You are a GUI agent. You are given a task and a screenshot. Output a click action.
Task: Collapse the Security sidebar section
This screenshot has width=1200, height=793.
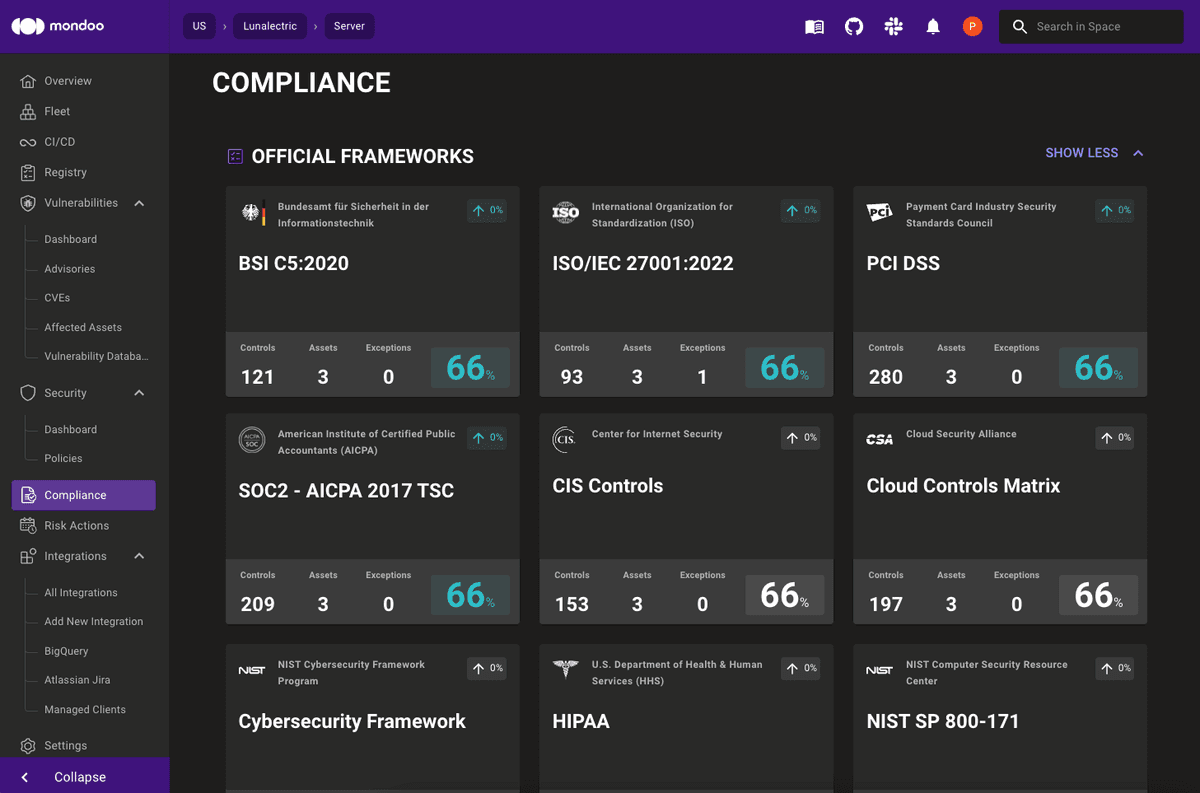139,393
